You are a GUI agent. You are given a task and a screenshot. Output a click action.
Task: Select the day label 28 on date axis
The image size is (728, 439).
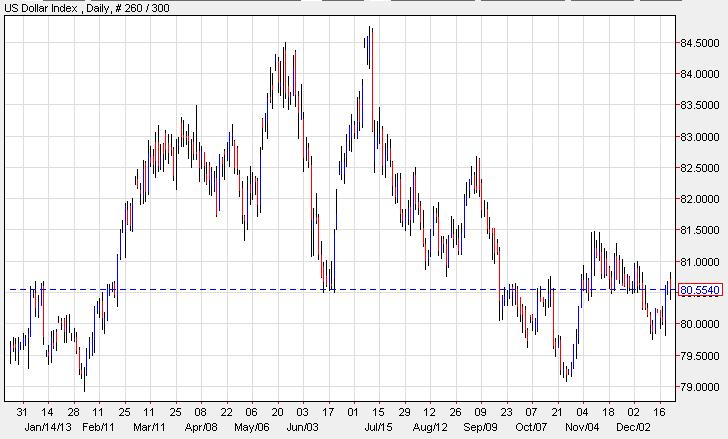(73, 412)
